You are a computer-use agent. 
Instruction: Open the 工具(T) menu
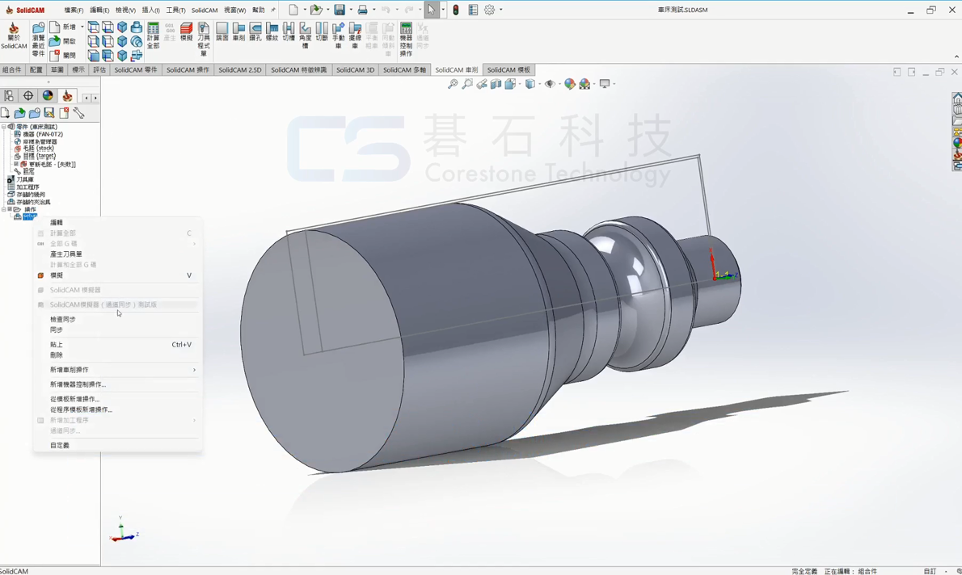pos(175,10)
